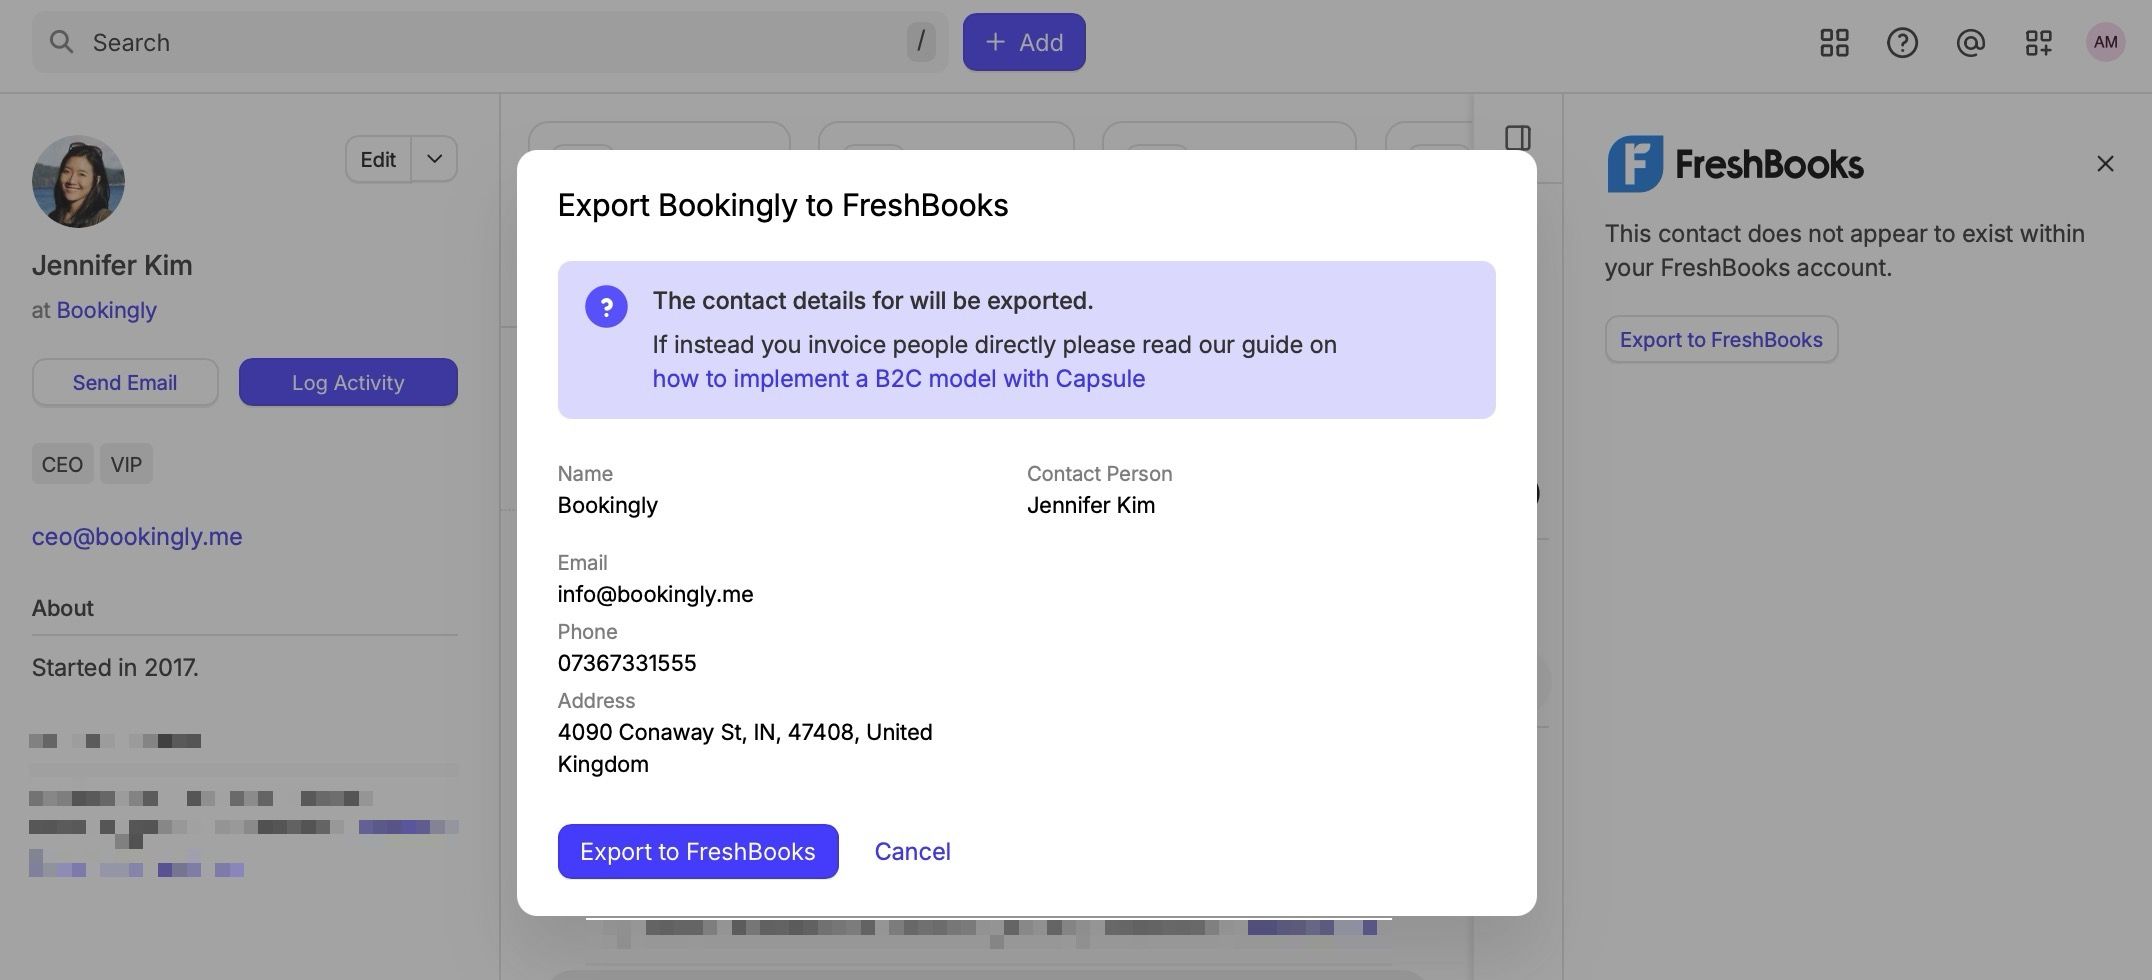Click Export to FreshBooks in side panel
The width and height of the screenshot is (2152, 980).
pyautogui.click(x=1721, y=339)
